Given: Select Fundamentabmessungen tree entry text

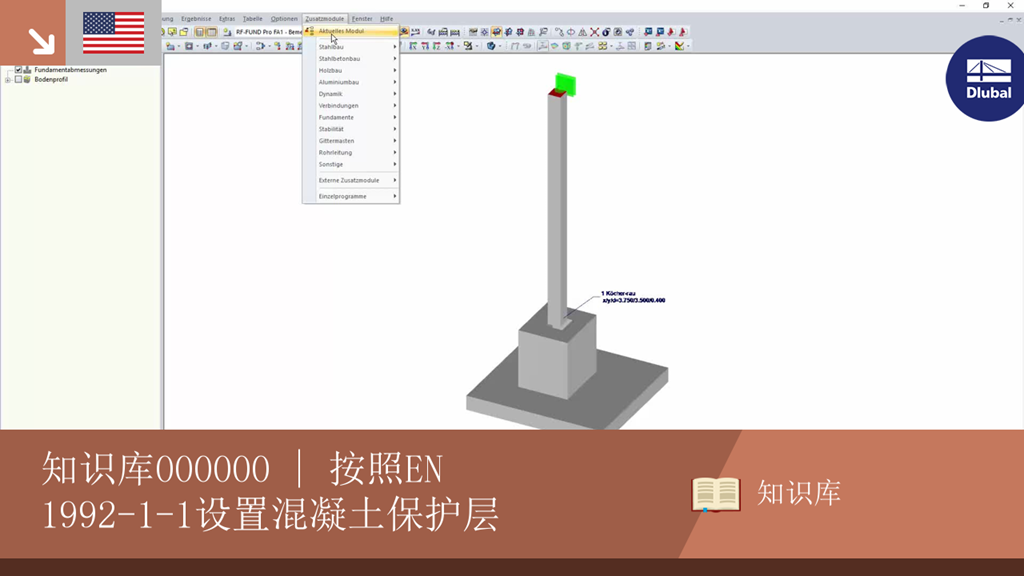Looking at the screenshot, I should click(x=70, y=69).
